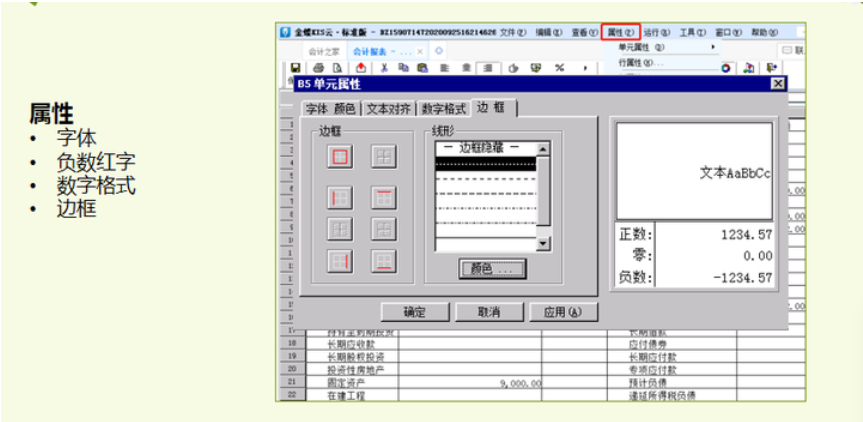This screenshot has height=422, width=863.
Task: Select the highlighted dotted line style
Action: 486,163
